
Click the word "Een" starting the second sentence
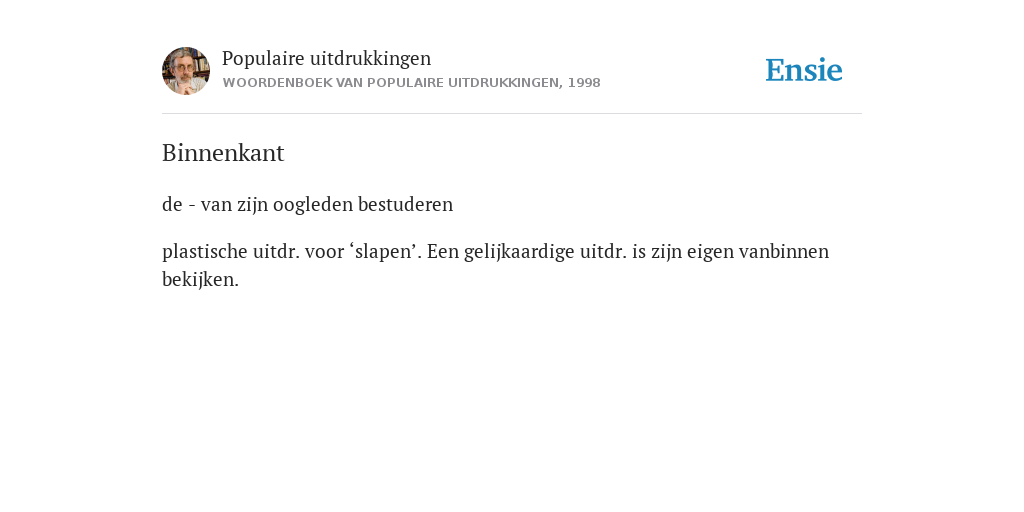point(443,251)
